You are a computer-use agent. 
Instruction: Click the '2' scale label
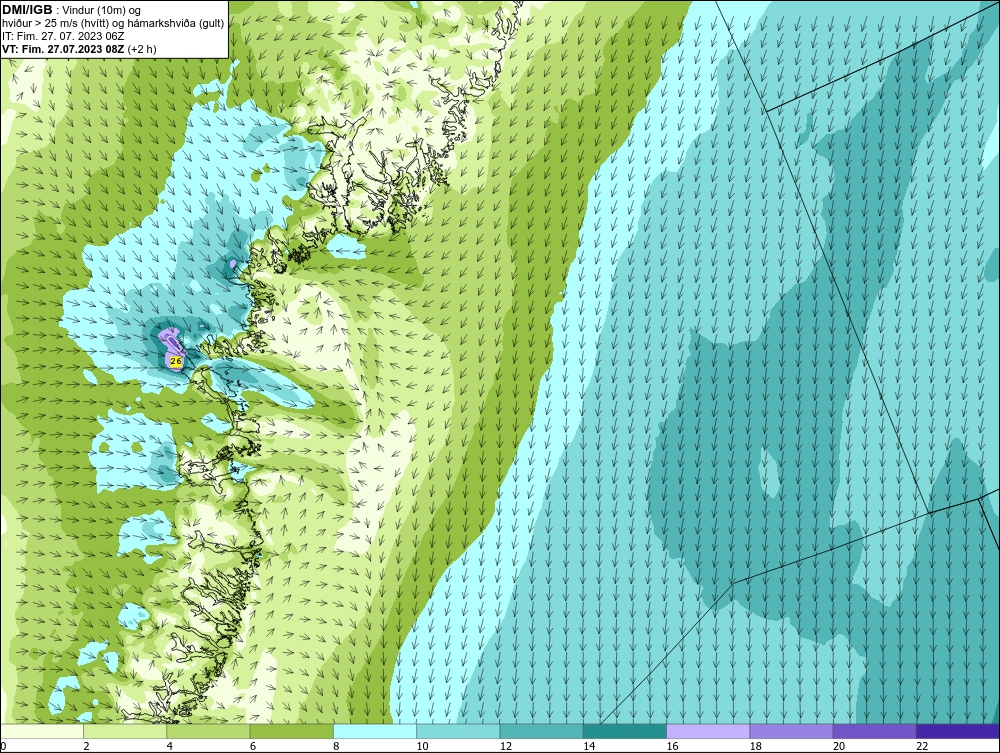point(86,747)
